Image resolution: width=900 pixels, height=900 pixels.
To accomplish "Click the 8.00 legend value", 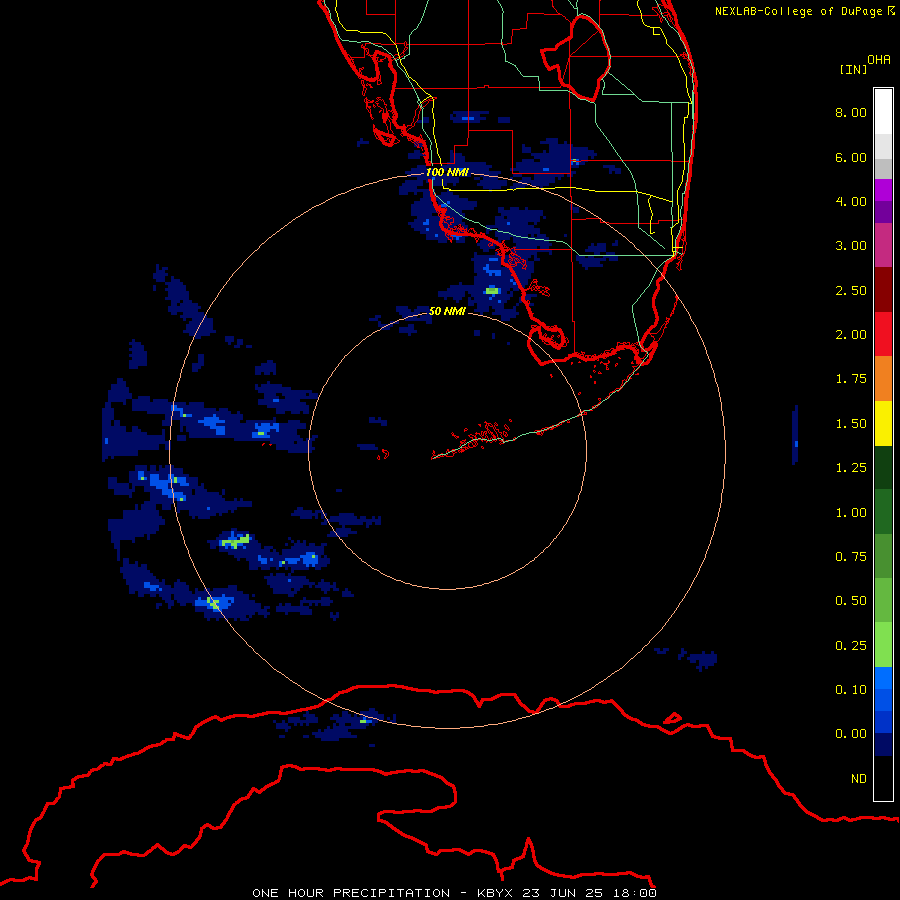I will [x=851, y=112].
